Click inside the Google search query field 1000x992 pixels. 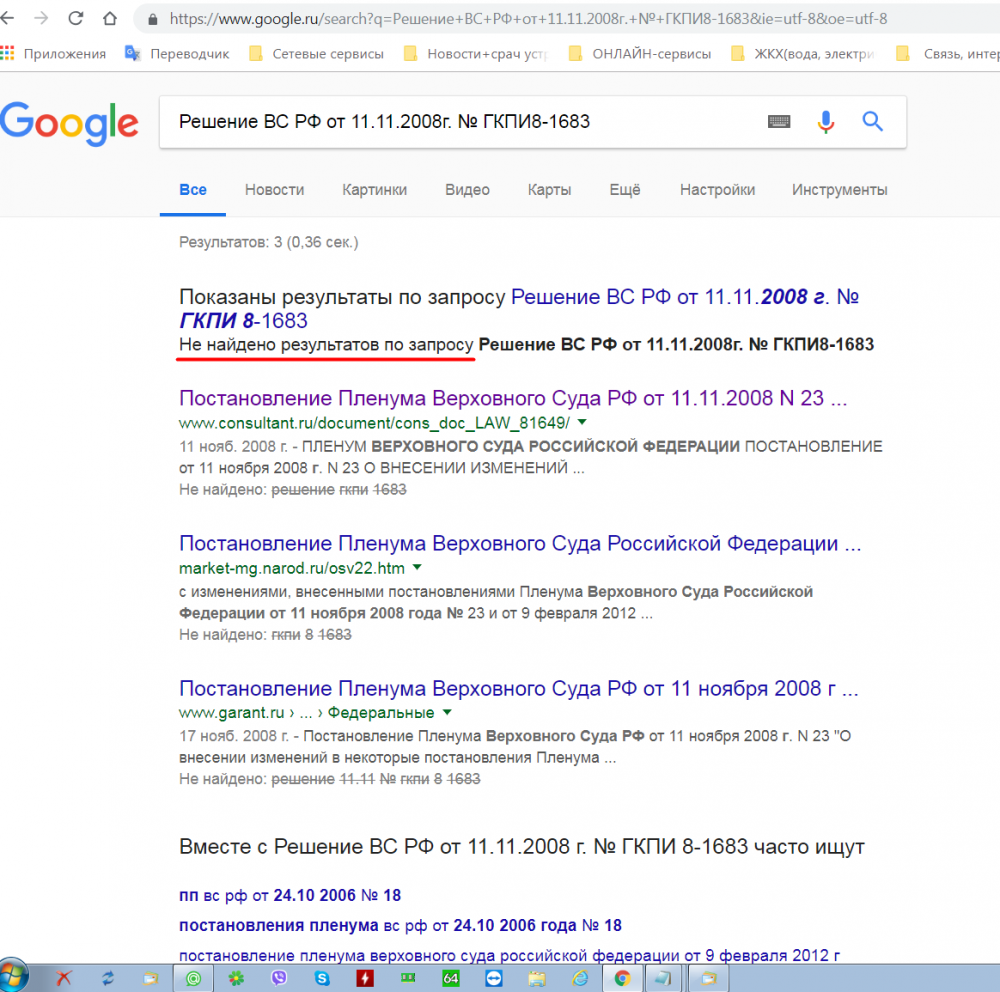[460, 122]
